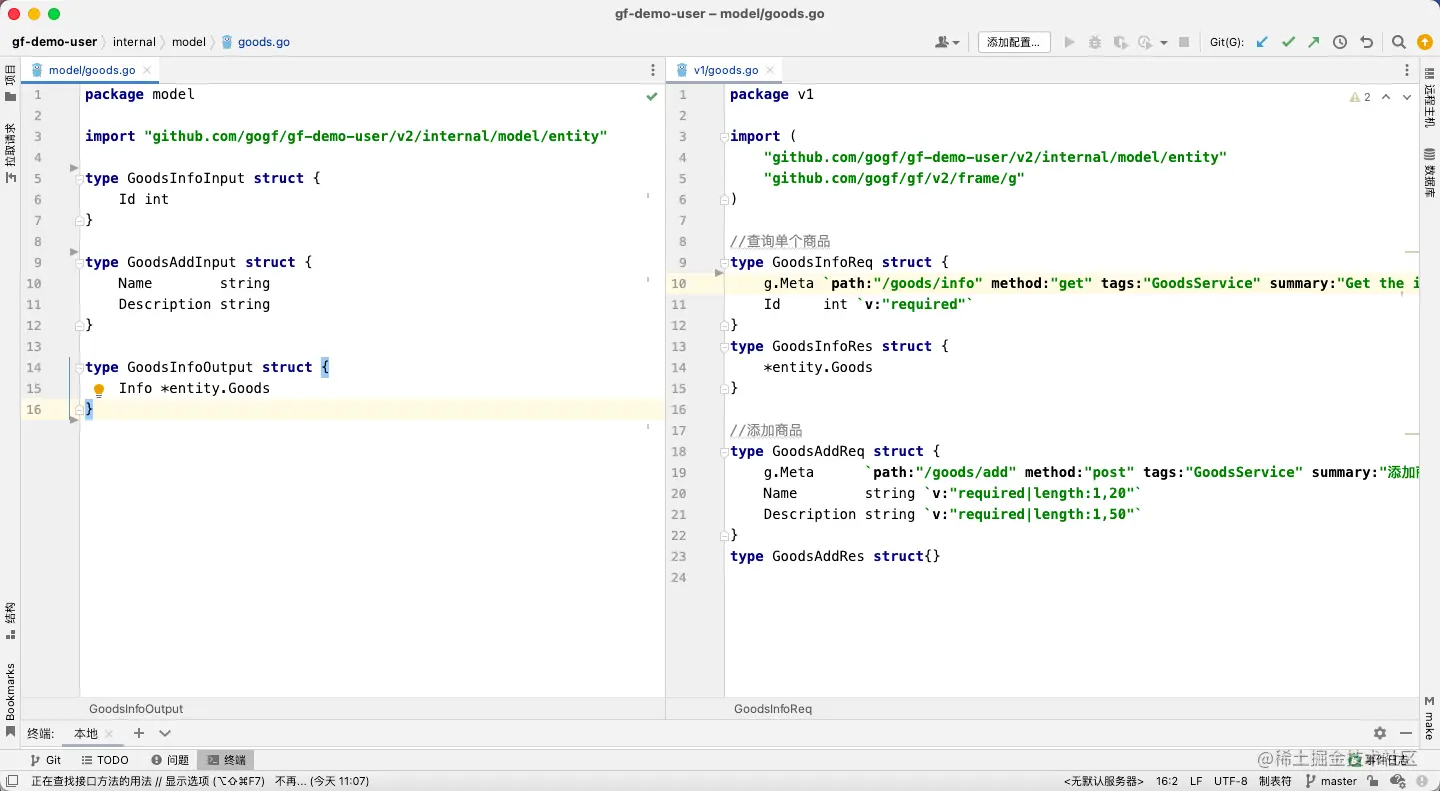Click the Run play icon
The height and width of the screenshot is (791, 1440).
pyautogui.click(x=1070, y=42)
